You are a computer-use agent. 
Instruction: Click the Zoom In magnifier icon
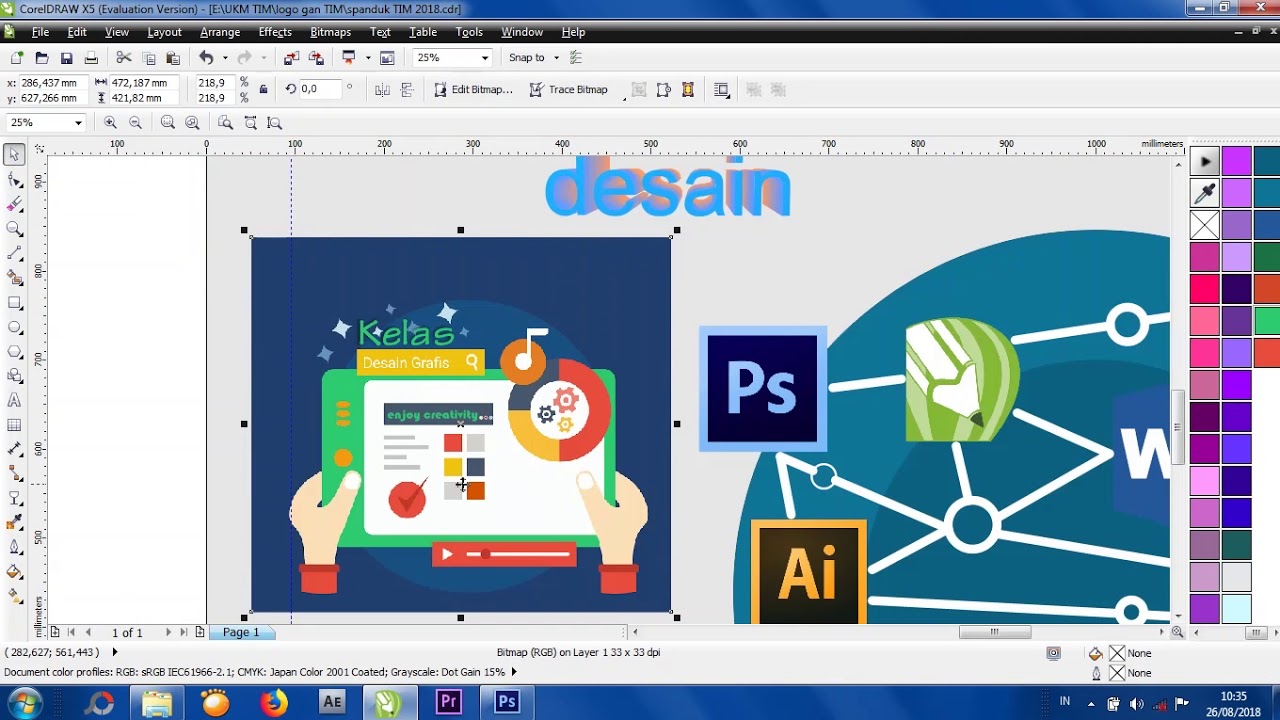[110, 123]
